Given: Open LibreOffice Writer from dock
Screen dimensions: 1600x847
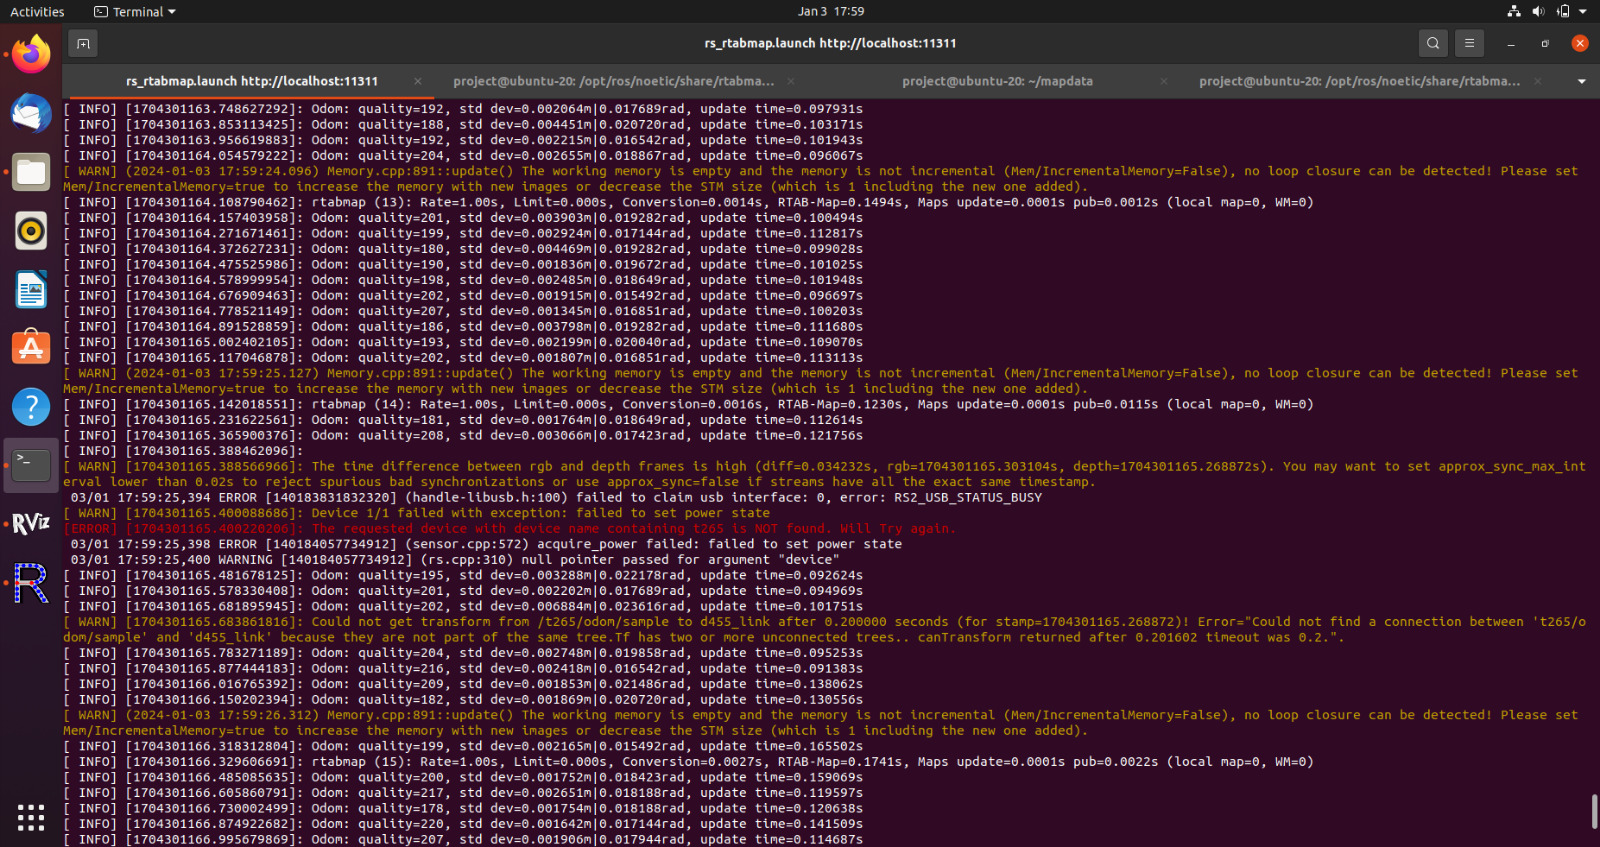Looking at the screenshot, I should (31, 290).
